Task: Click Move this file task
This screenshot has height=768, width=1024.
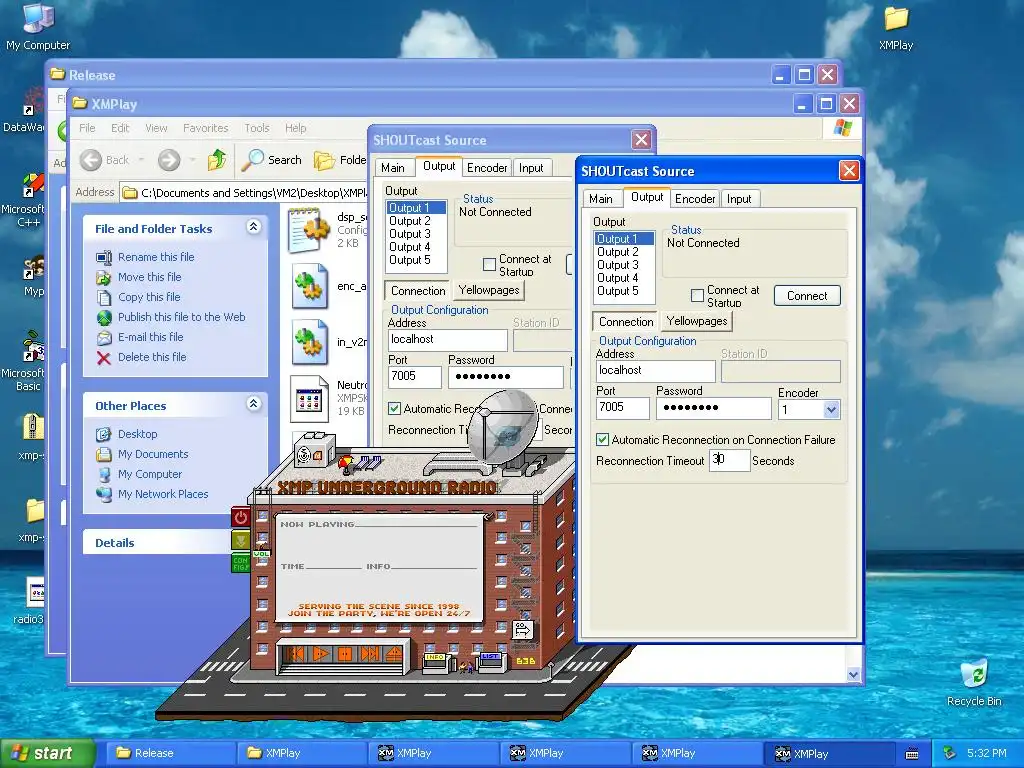Action: [150, 277]
